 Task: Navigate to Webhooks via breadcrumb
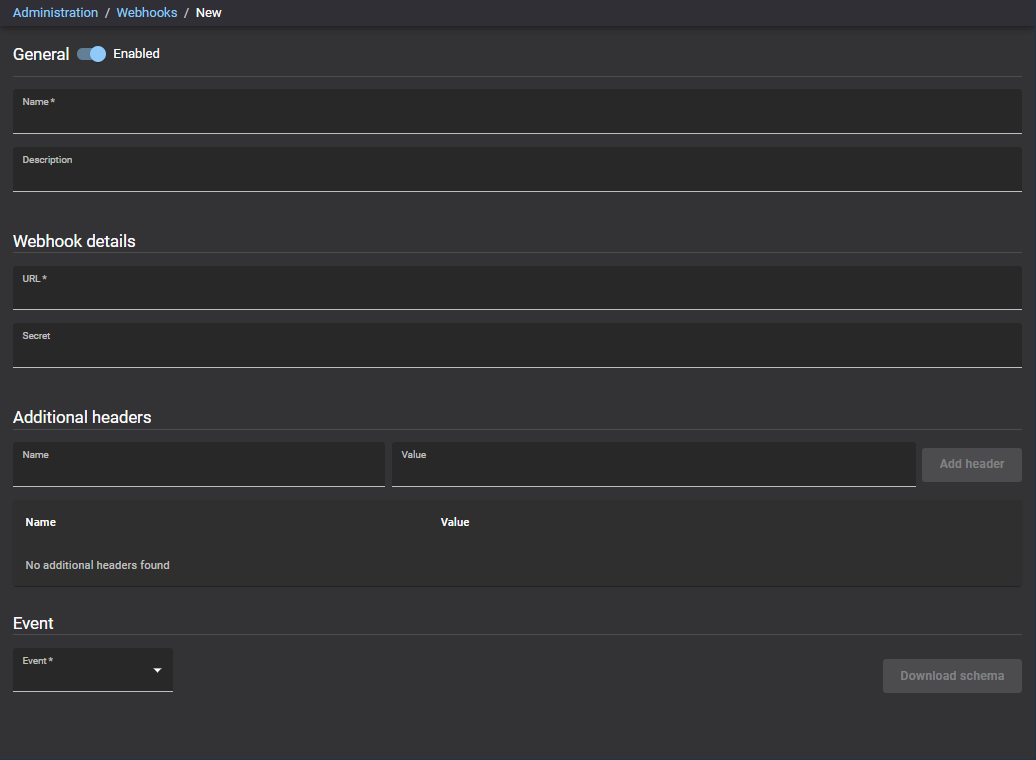(x=146, y=12)
